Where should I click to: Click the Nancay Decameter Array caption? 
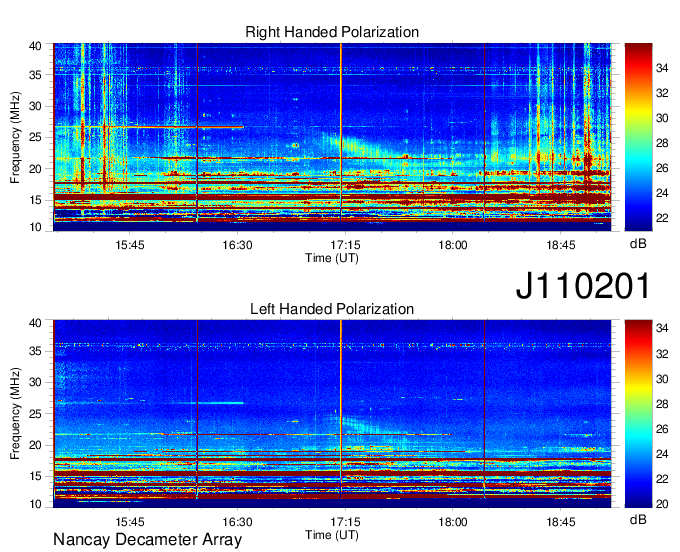147,540
